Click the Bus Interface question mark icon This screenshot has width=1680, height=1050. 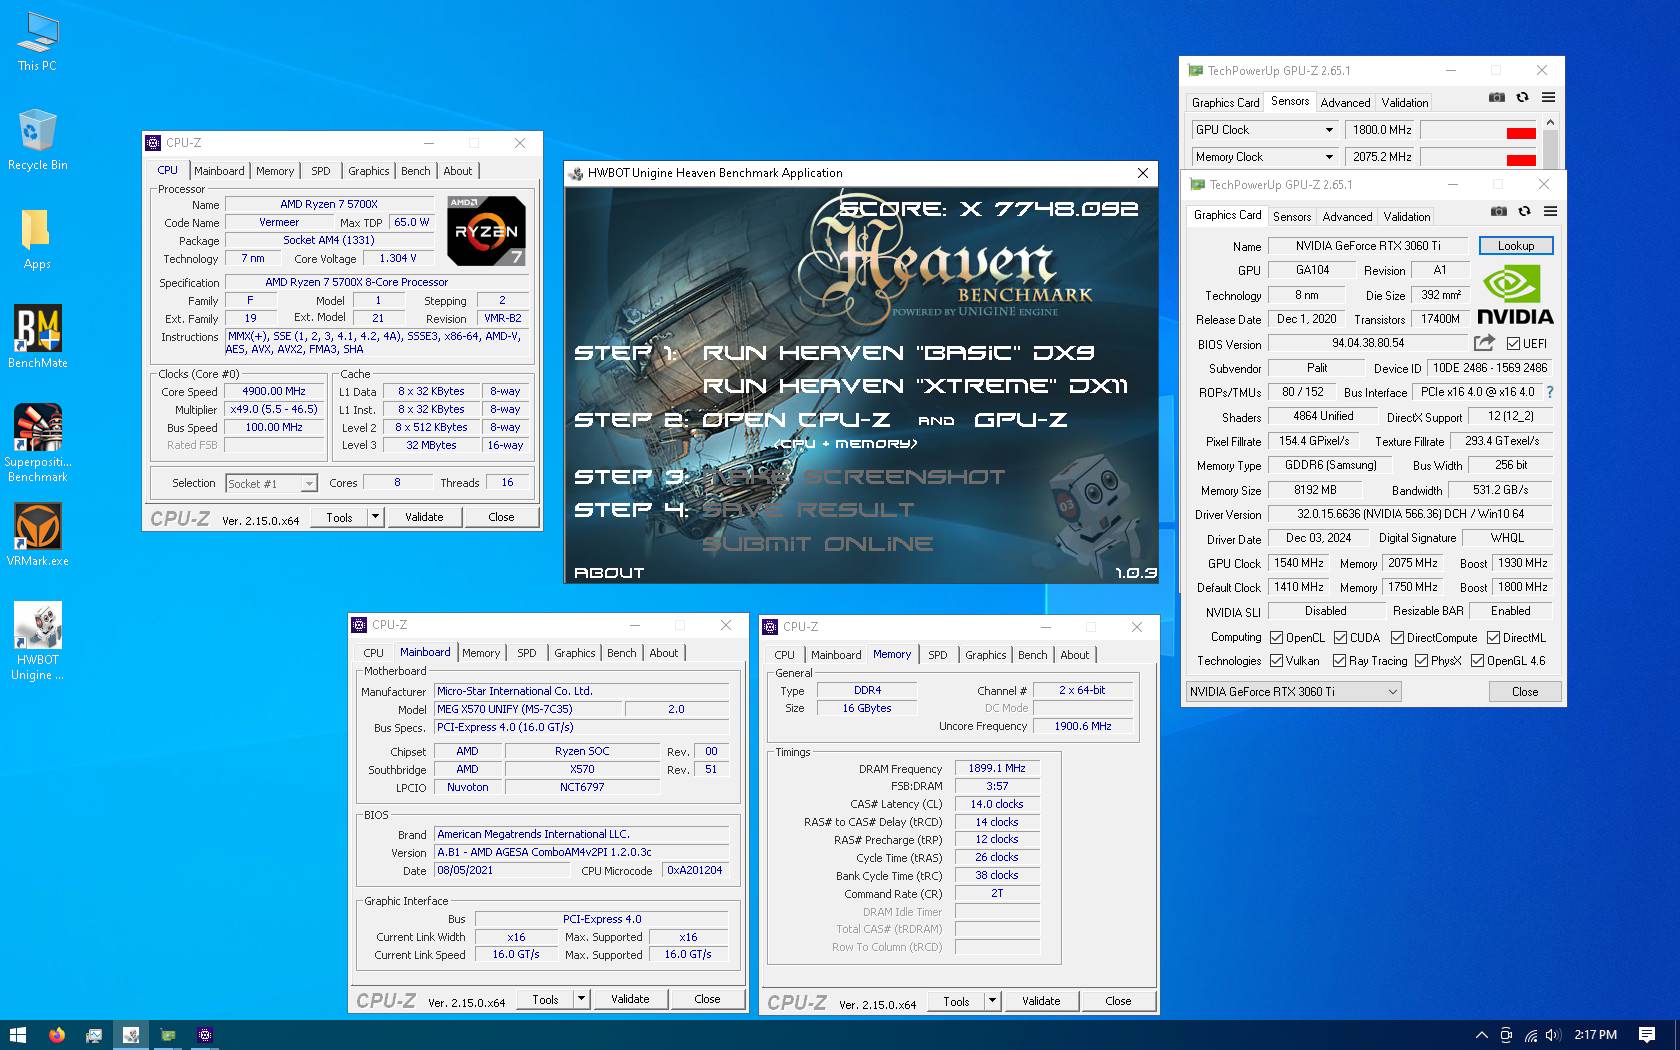point(1550,392)
